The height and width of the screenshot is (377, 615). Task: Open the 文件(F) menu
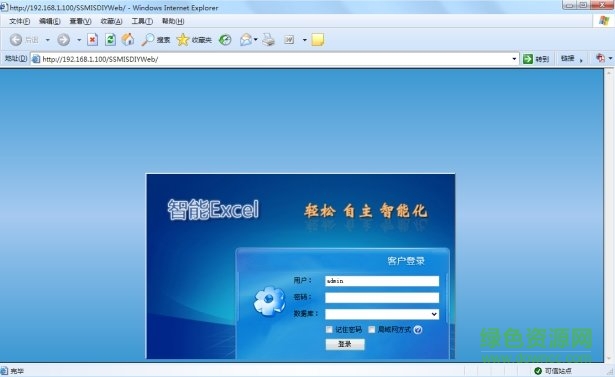(x=20, y=21)
